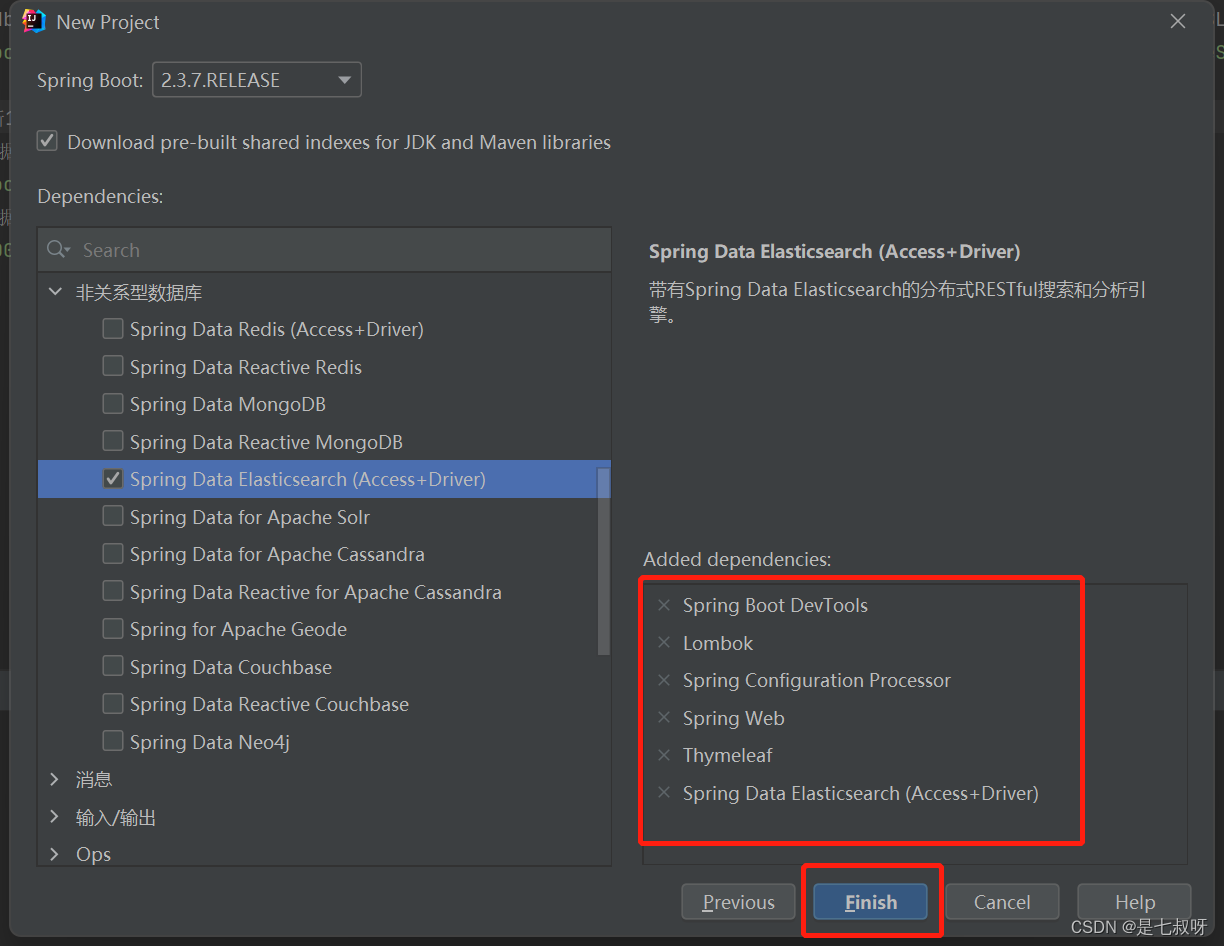1224x946 pixels.
Task: Click the Spring Data Elasticsearch description title
Action: 834,251
